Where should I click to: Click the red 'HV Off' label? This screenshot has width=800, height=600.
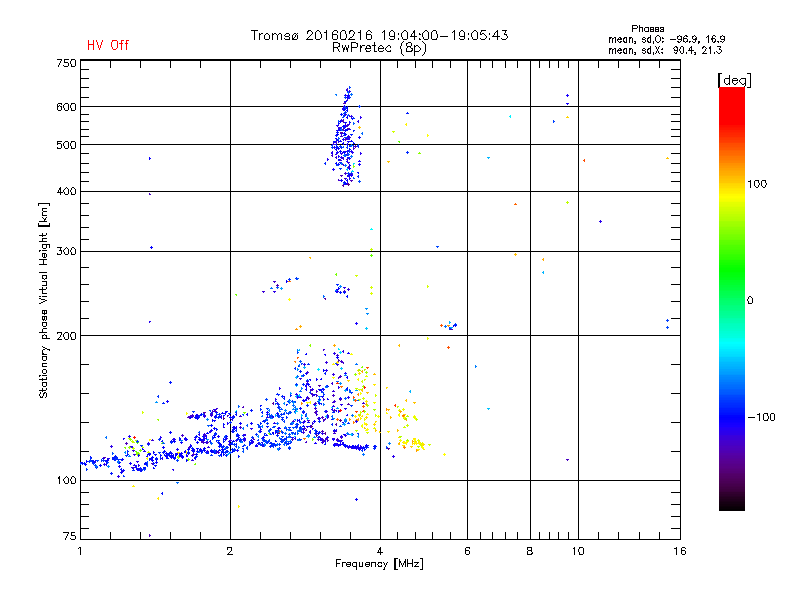click(108, 45)
